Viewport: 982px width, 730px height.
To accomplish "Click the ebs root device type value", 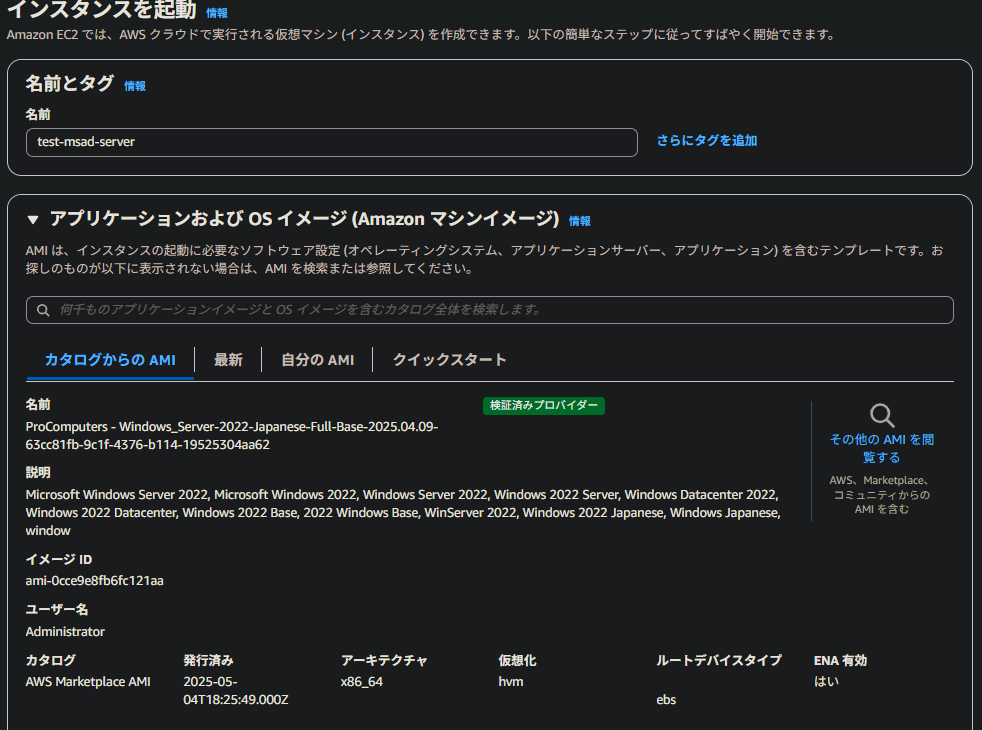I will click(666, 699).
